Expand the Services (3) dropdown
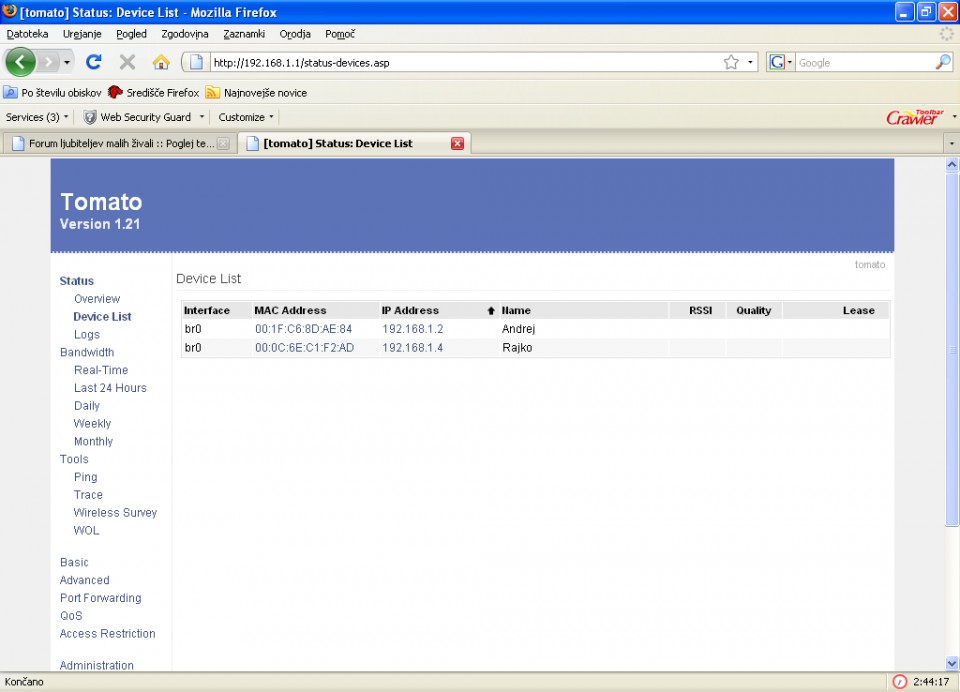 coord(37,117)
